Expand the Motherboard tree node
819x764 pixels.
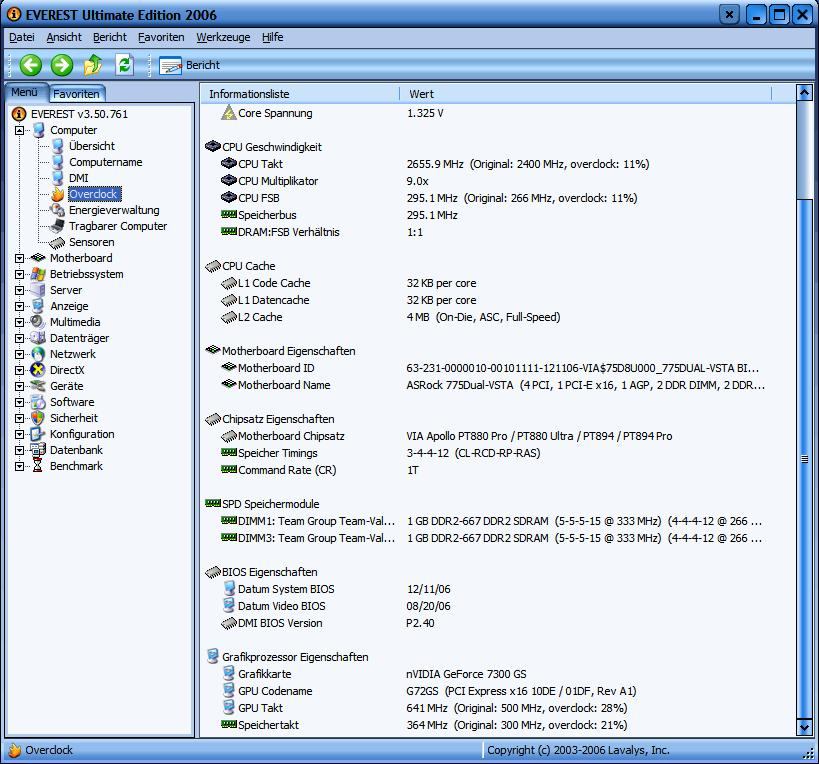(19, 258)
